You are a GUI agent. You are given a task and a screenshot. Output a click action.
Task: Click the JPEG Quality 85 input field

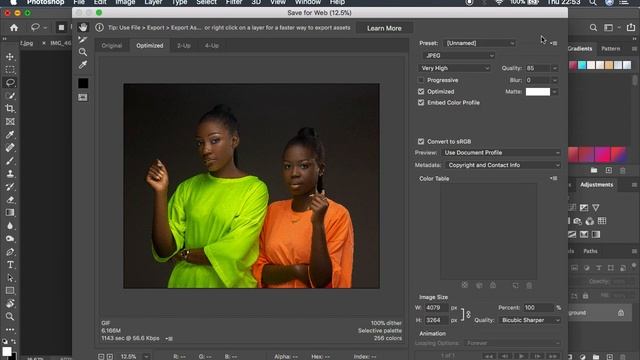[537, 68]
